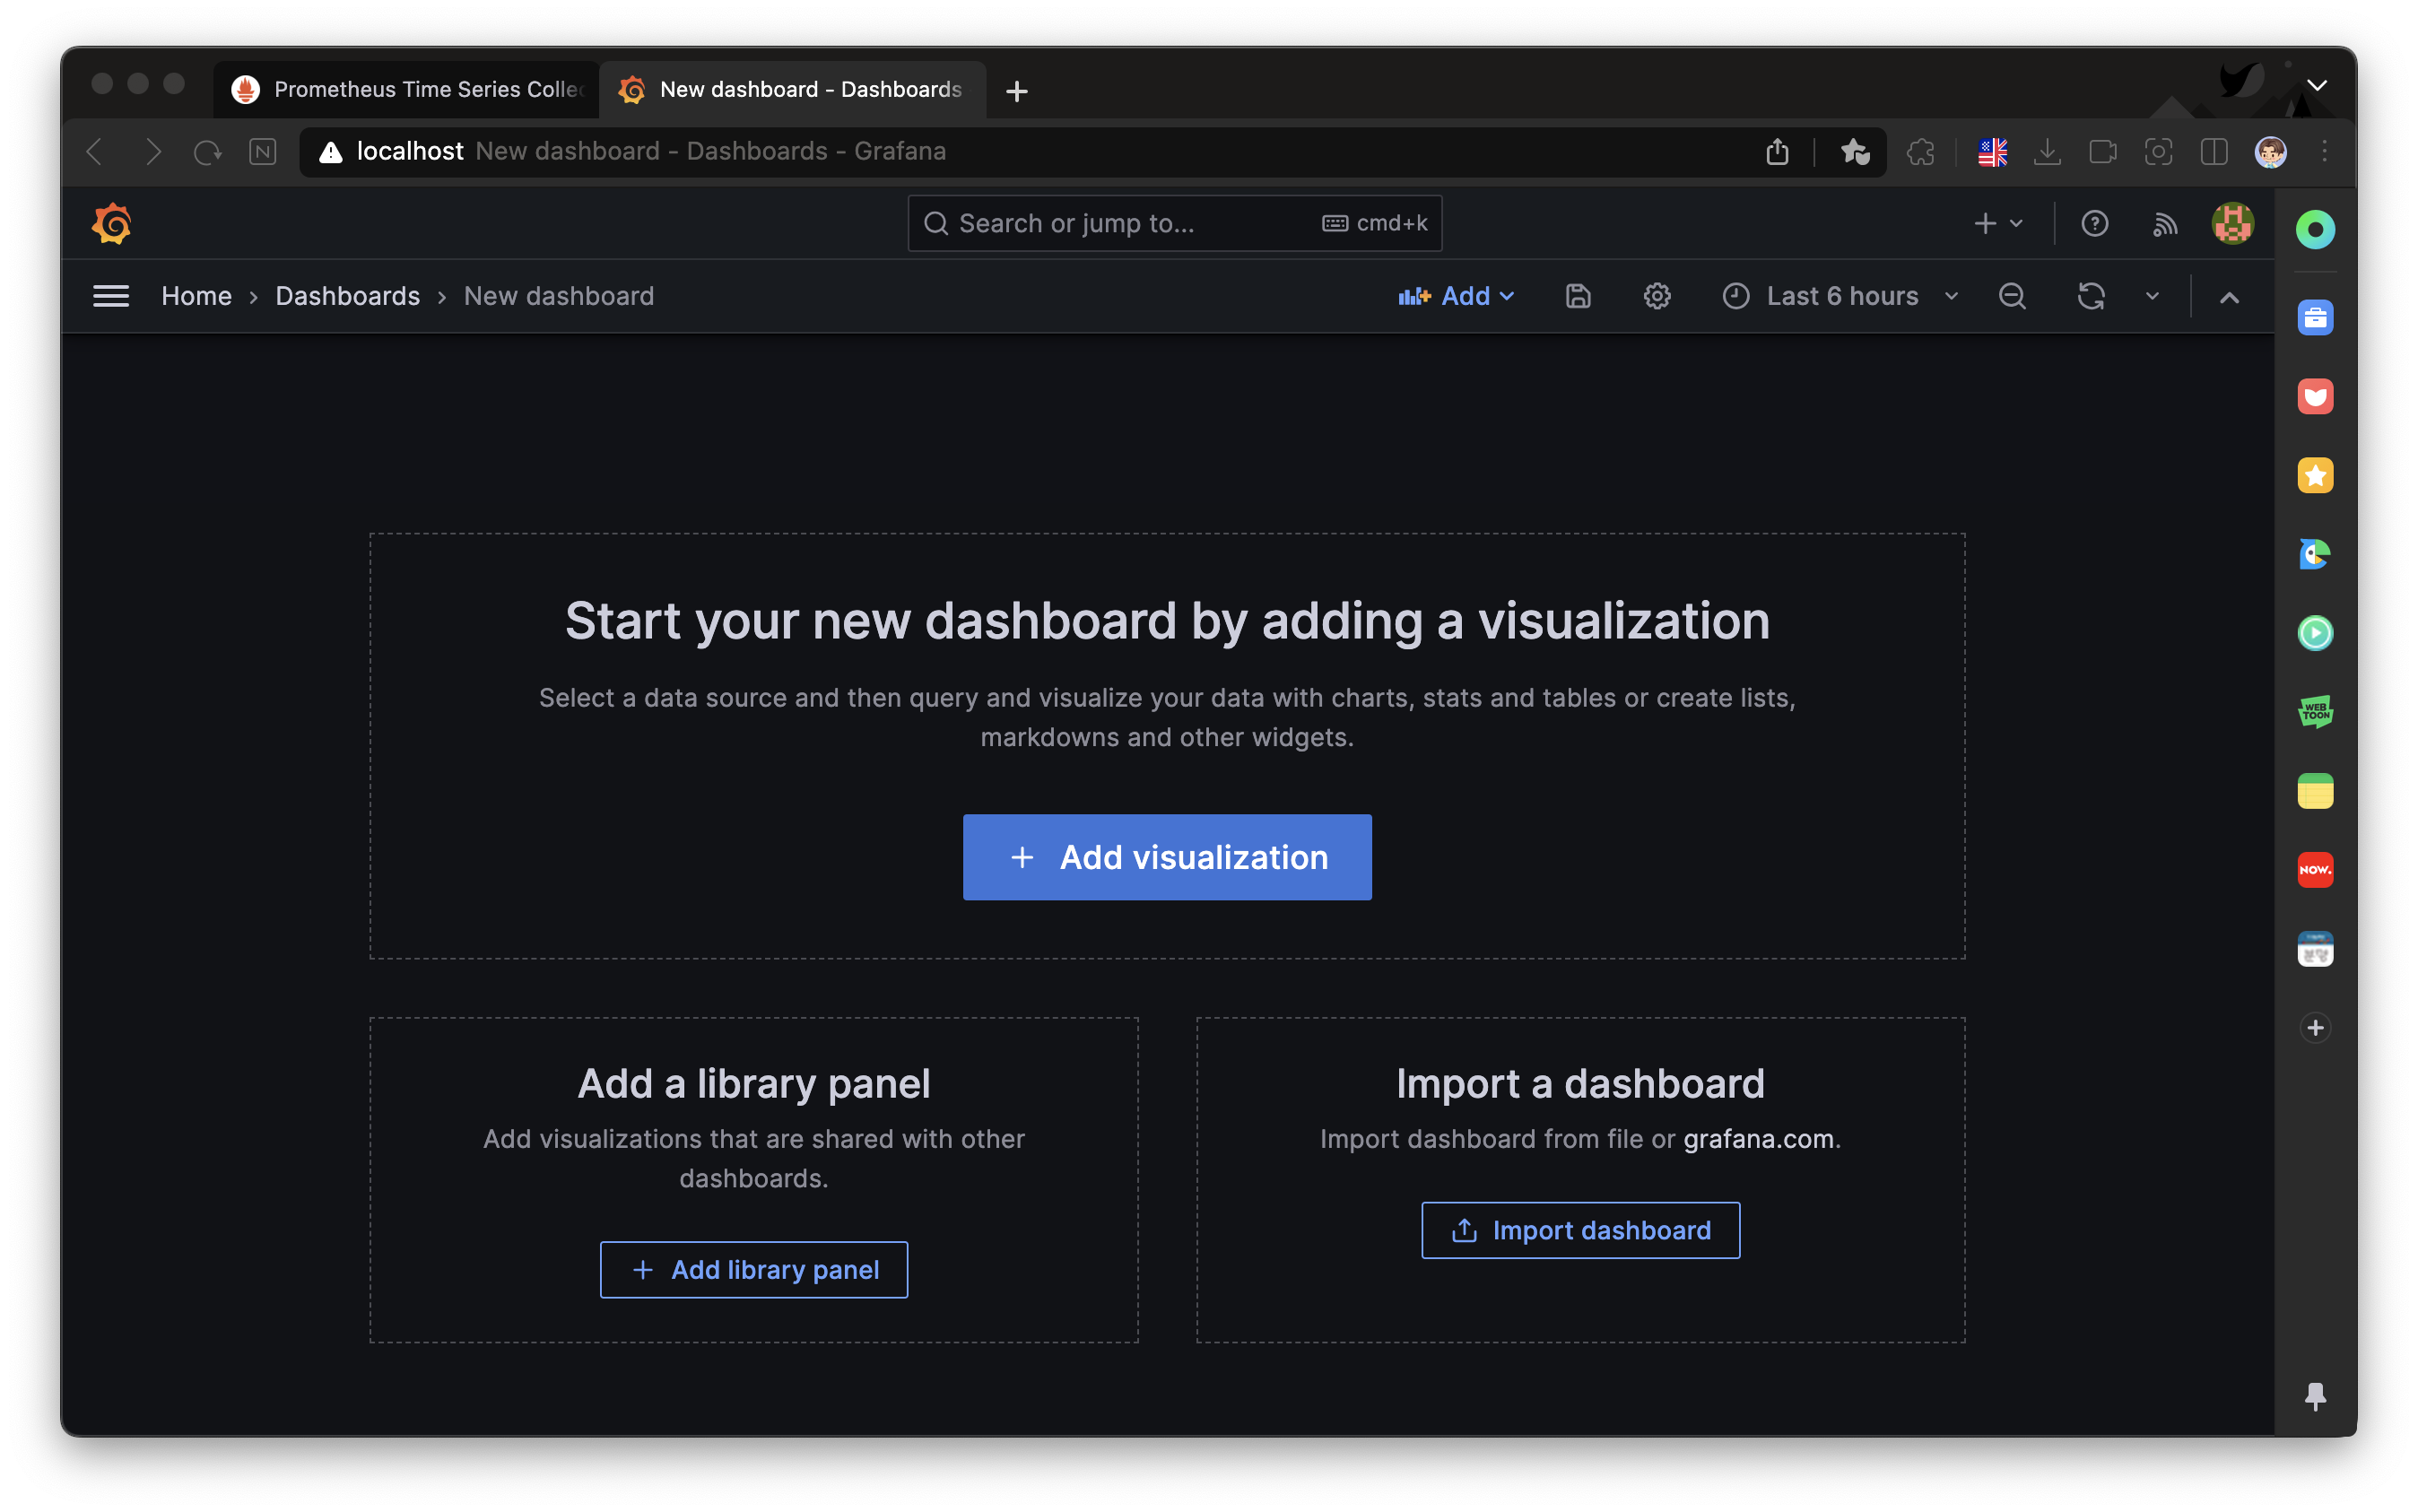Switch to the Prometheus Time Series tab

coord(408,90)
